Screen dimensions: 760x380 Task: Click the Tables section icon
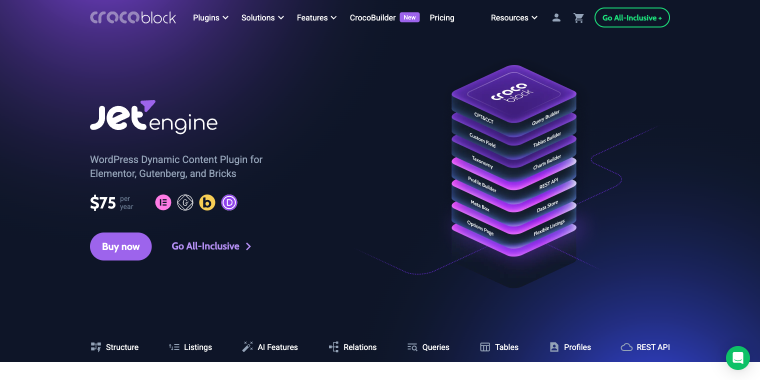click(x=485, y=347)
